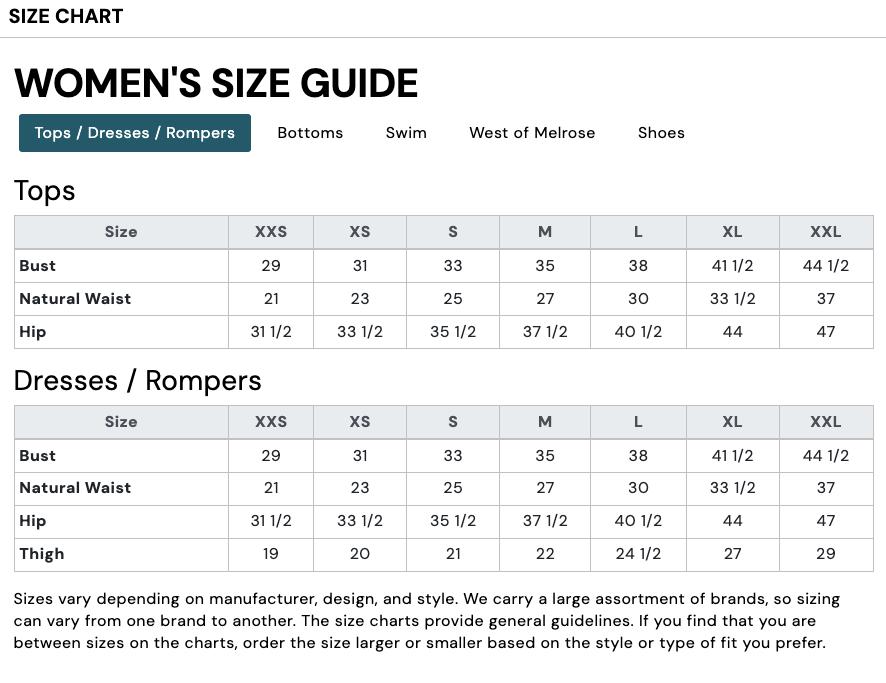Click the sizing disclaimer paragraph text

(427, 620)
